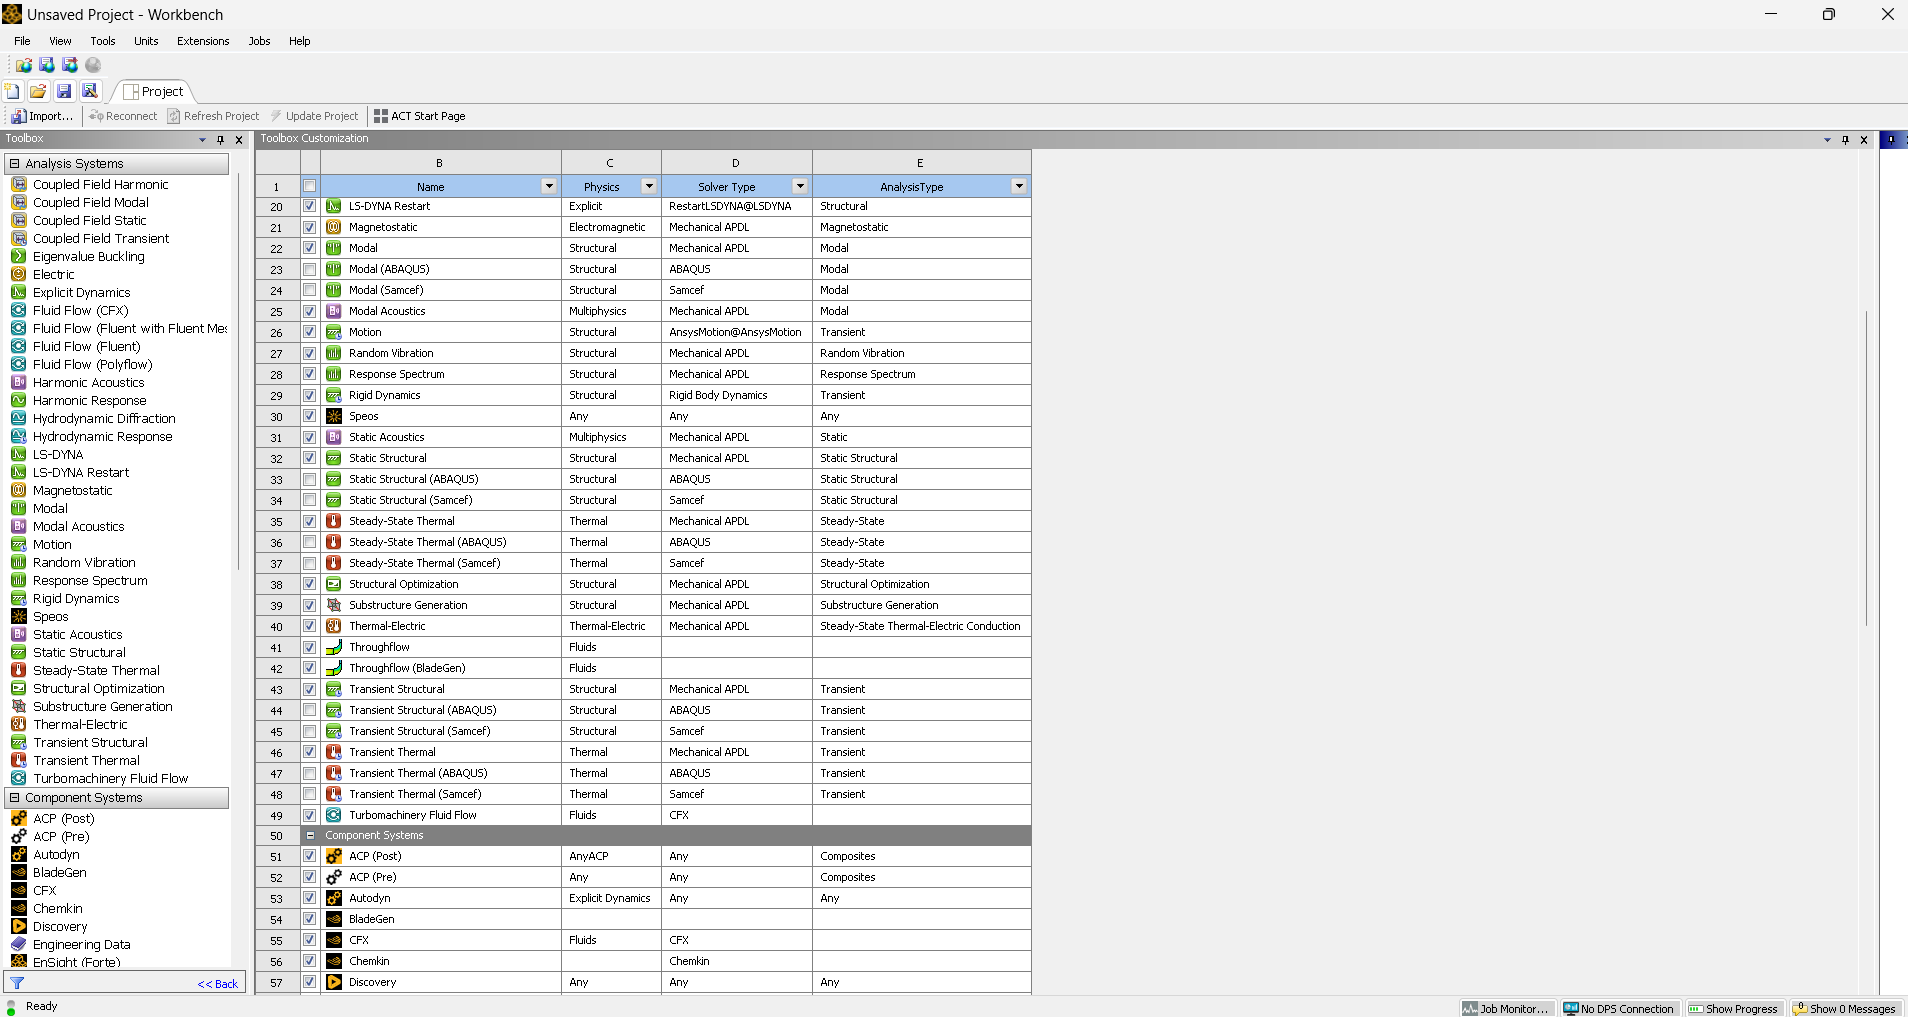Click the << Back link in Toolbox
Screen dimensions: 1908x1017
click(218, 984)
